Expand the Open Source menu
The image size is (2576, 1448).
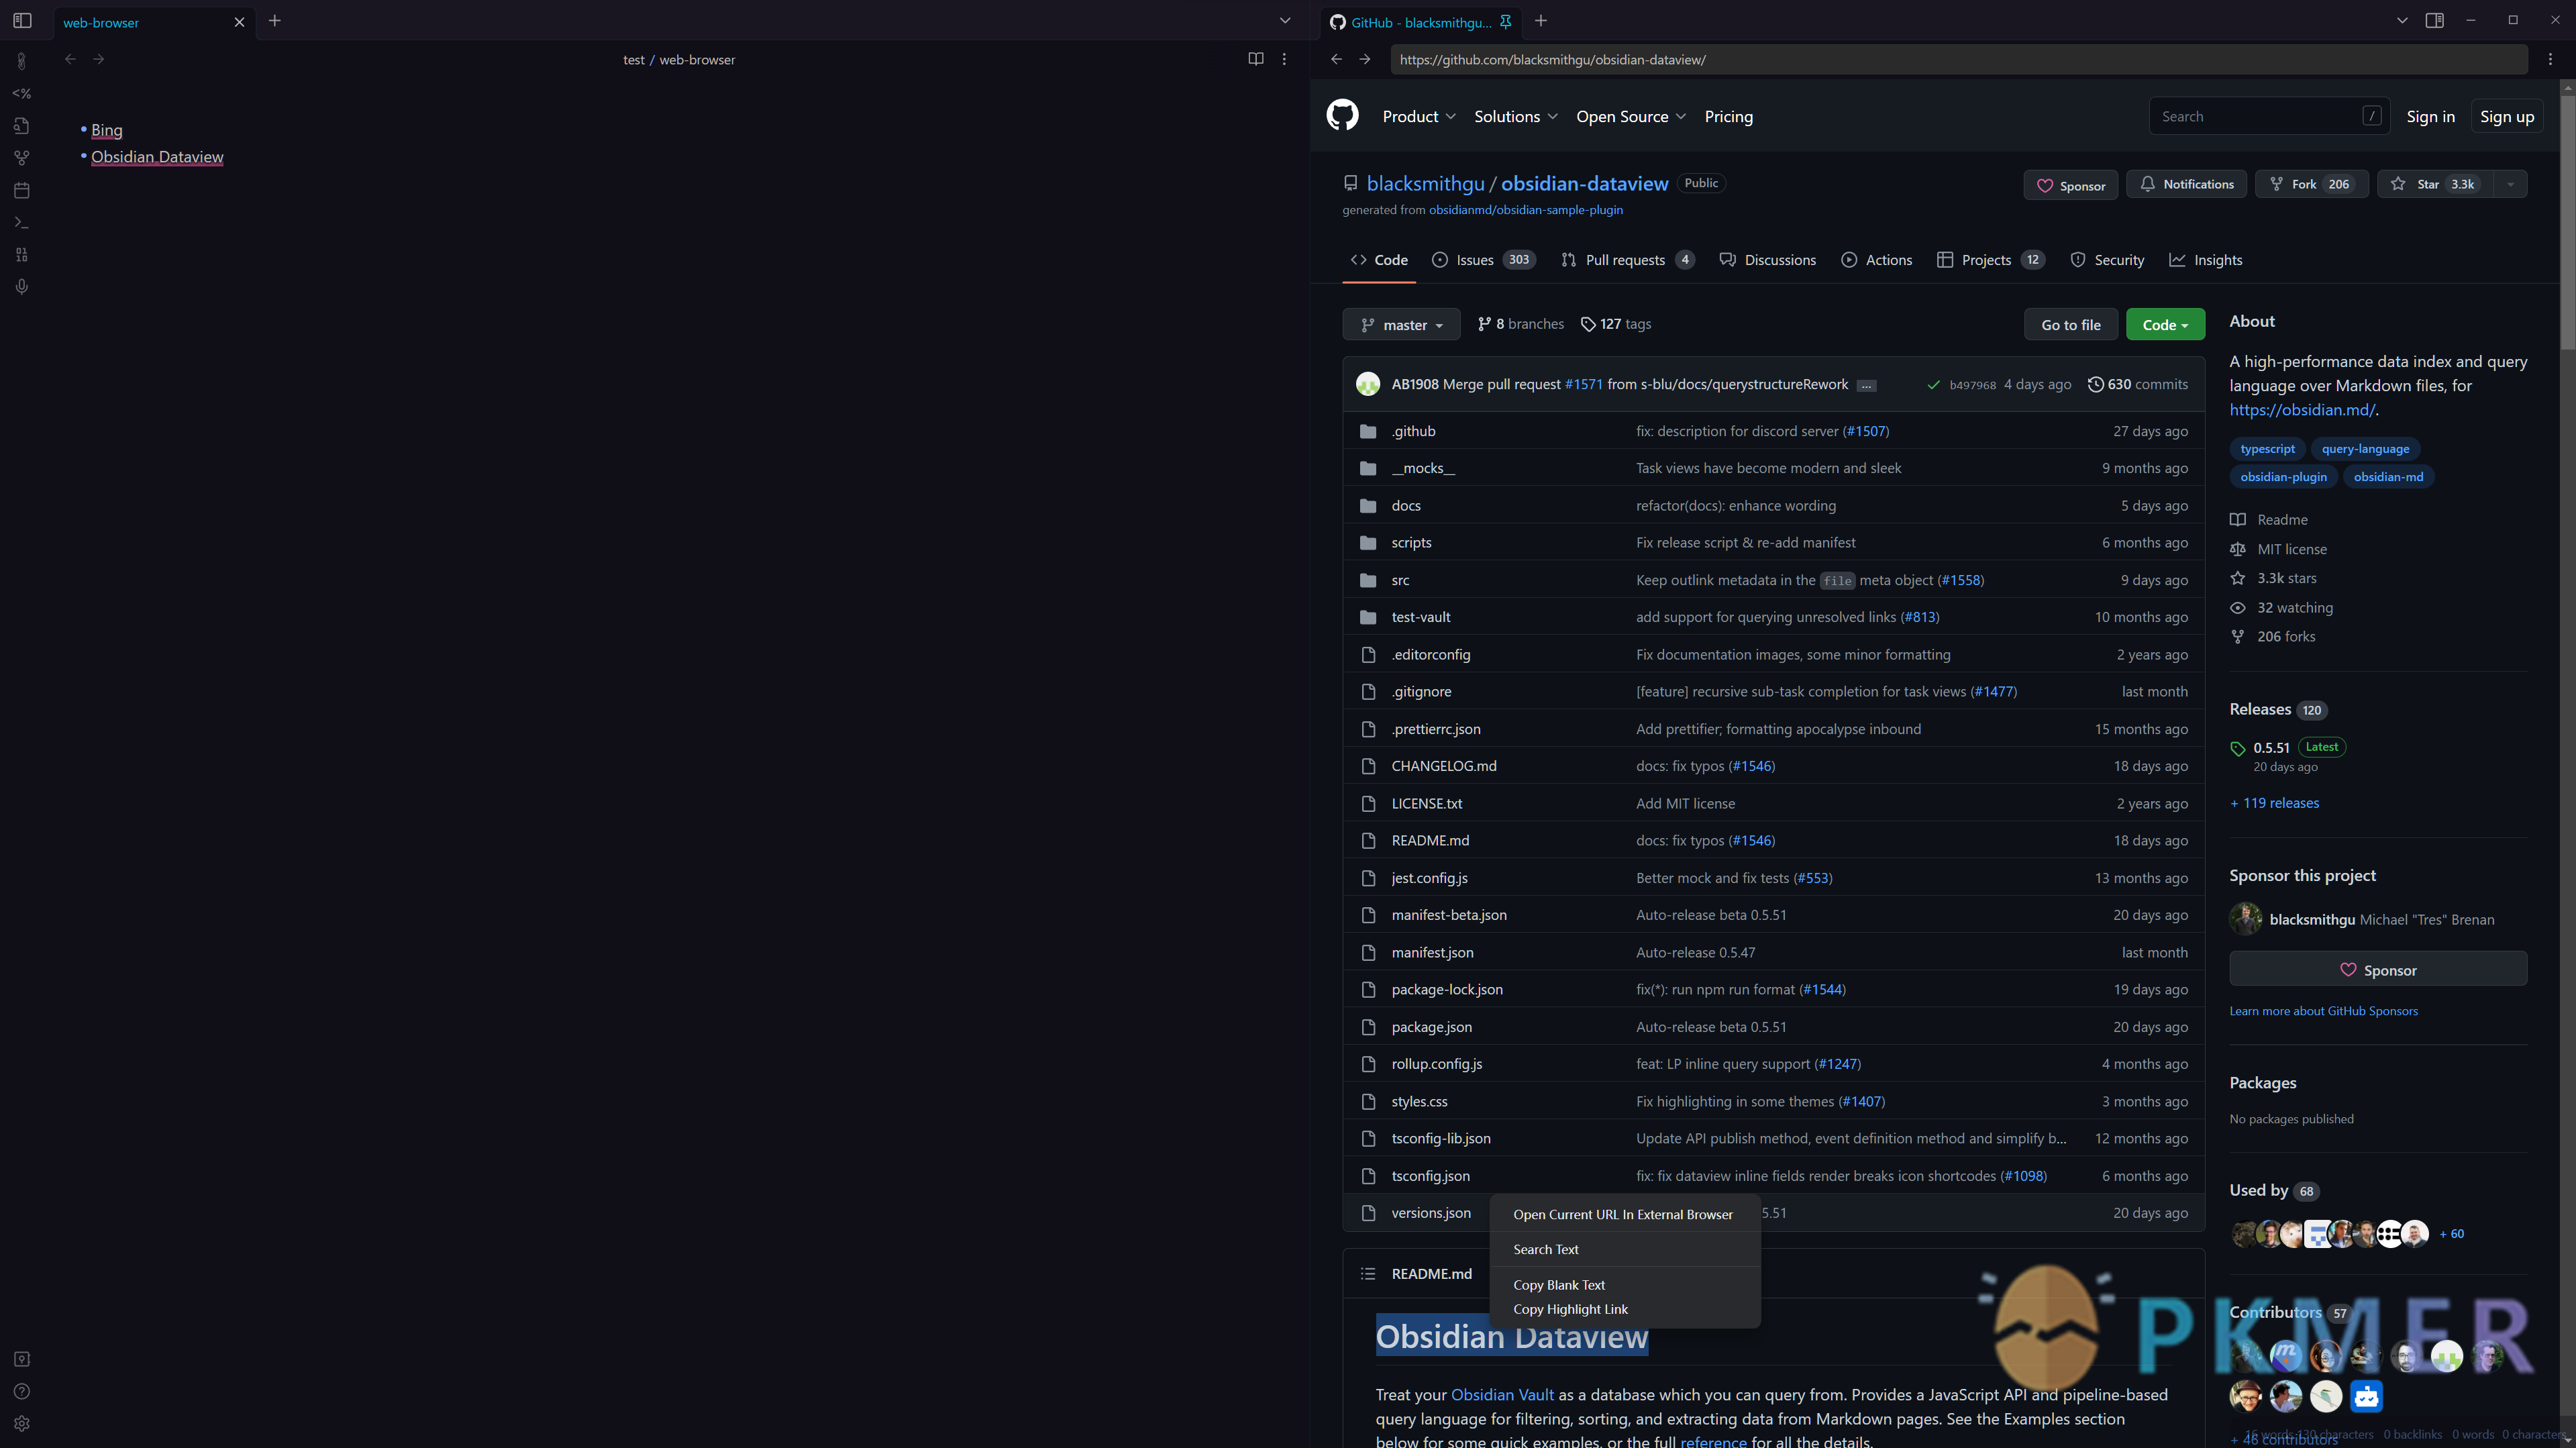click(1630, 116)
